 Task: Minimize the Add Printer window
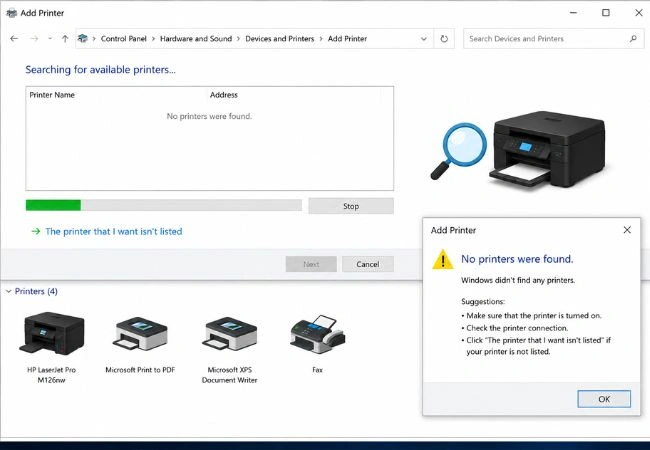pyautogui.click(x=573, y=12)
